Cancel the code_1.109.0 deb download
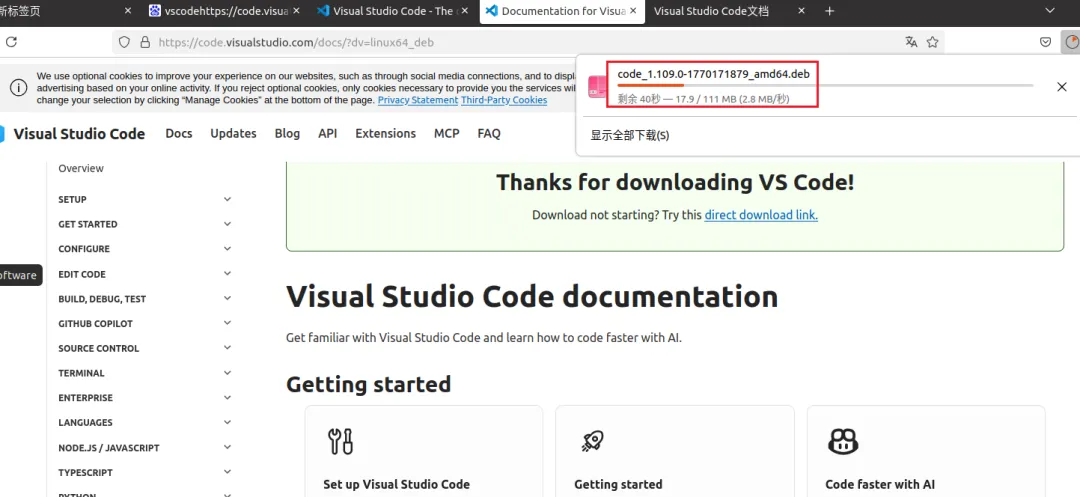 coord(1062,87)
